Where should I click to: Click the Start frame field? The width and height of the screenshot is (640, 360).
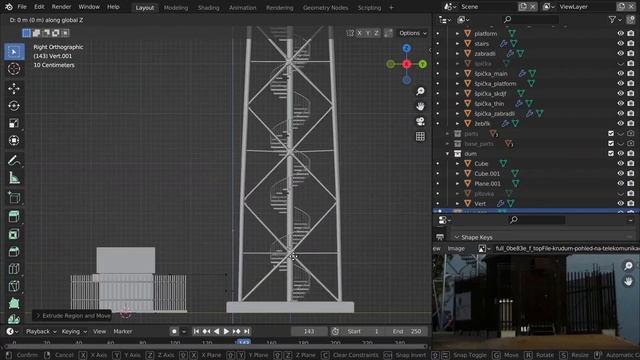coord(363,331)
